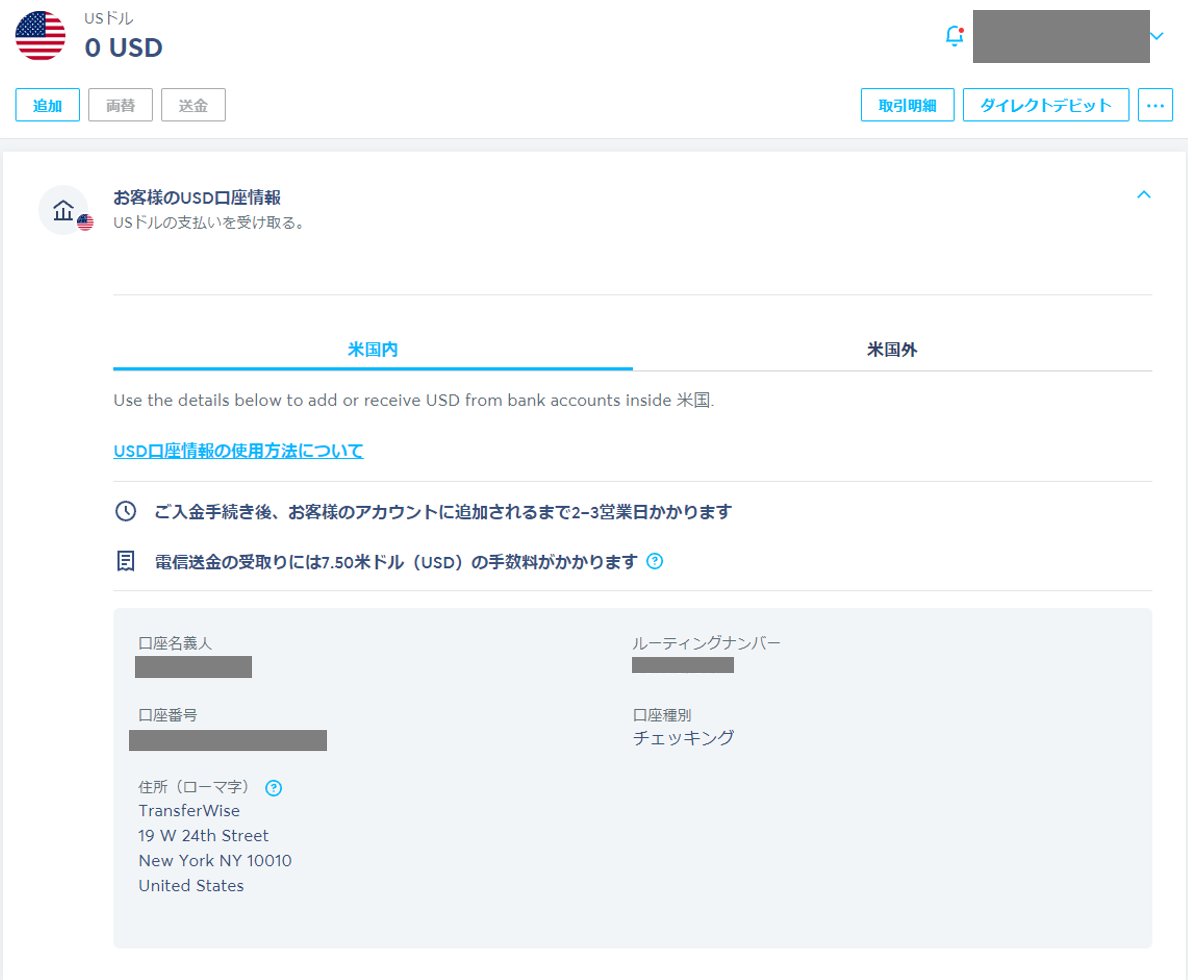Click the United States address line
This screenshot has width=1188, height=980.
pyautogui.click(x=191, y=886)
